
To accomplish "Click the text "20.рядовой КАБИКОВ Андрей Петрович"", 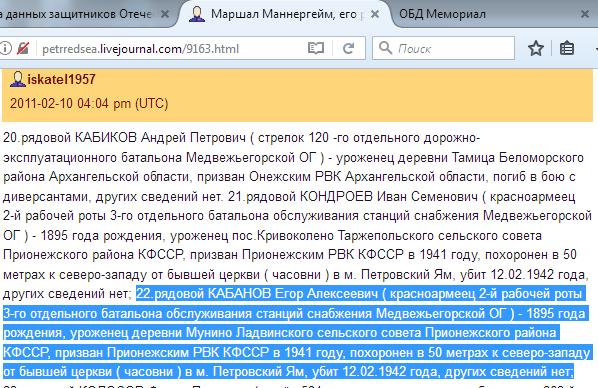I will (124, 137).
